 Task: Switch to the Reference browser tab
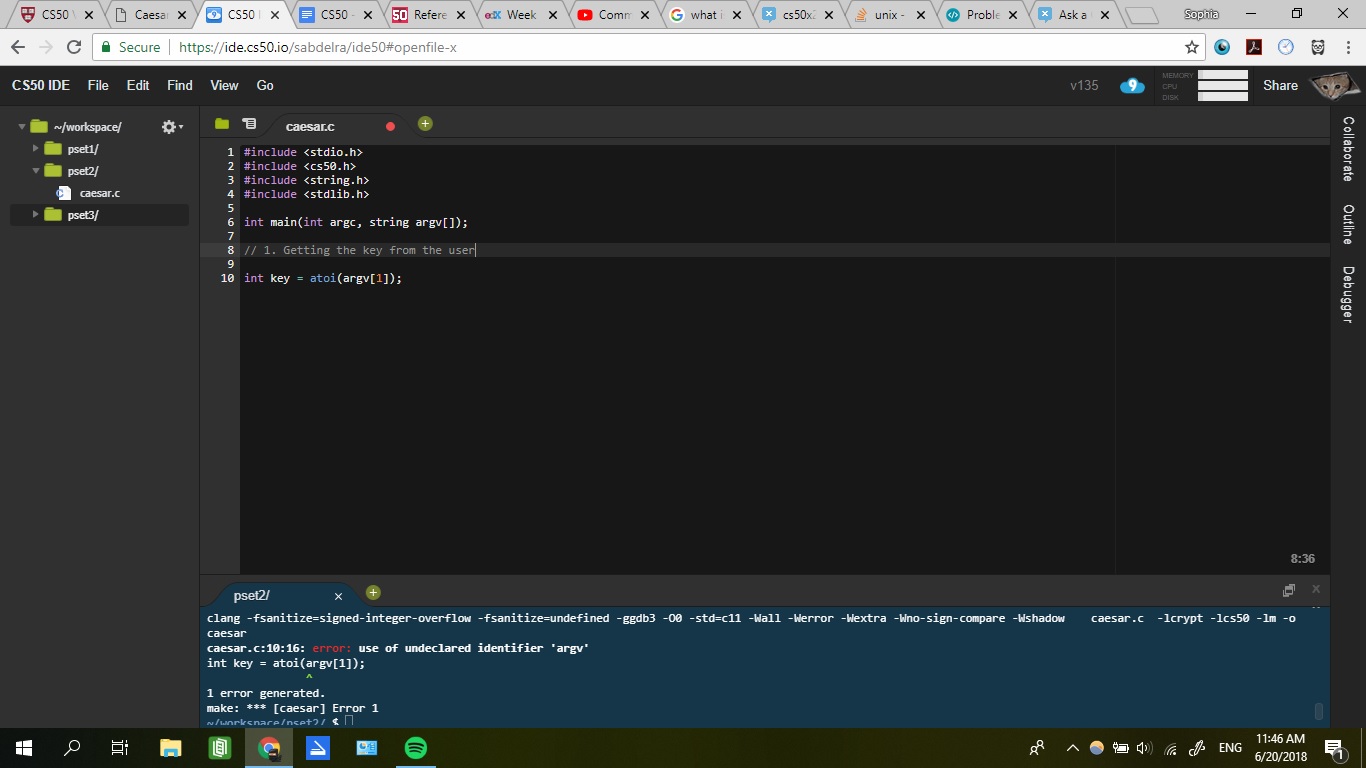428,15
